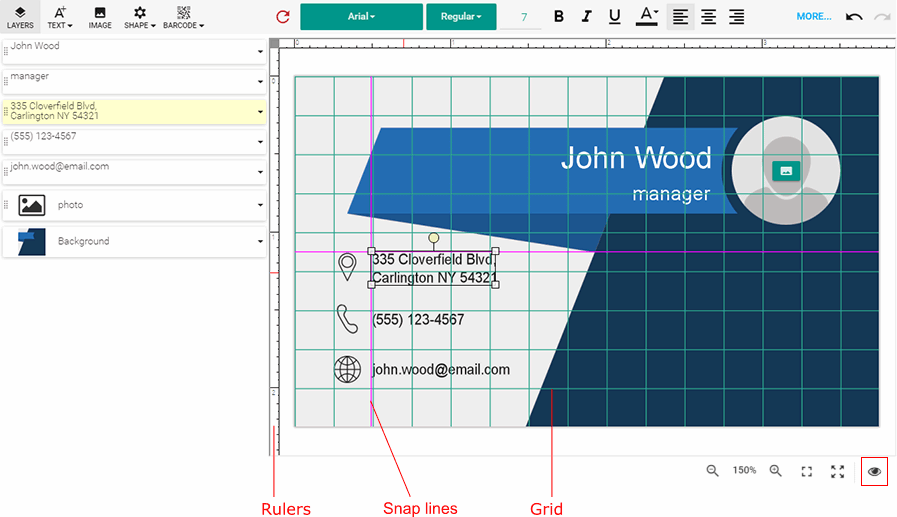Click the ruler origin corner square

[x=274, y=43]
